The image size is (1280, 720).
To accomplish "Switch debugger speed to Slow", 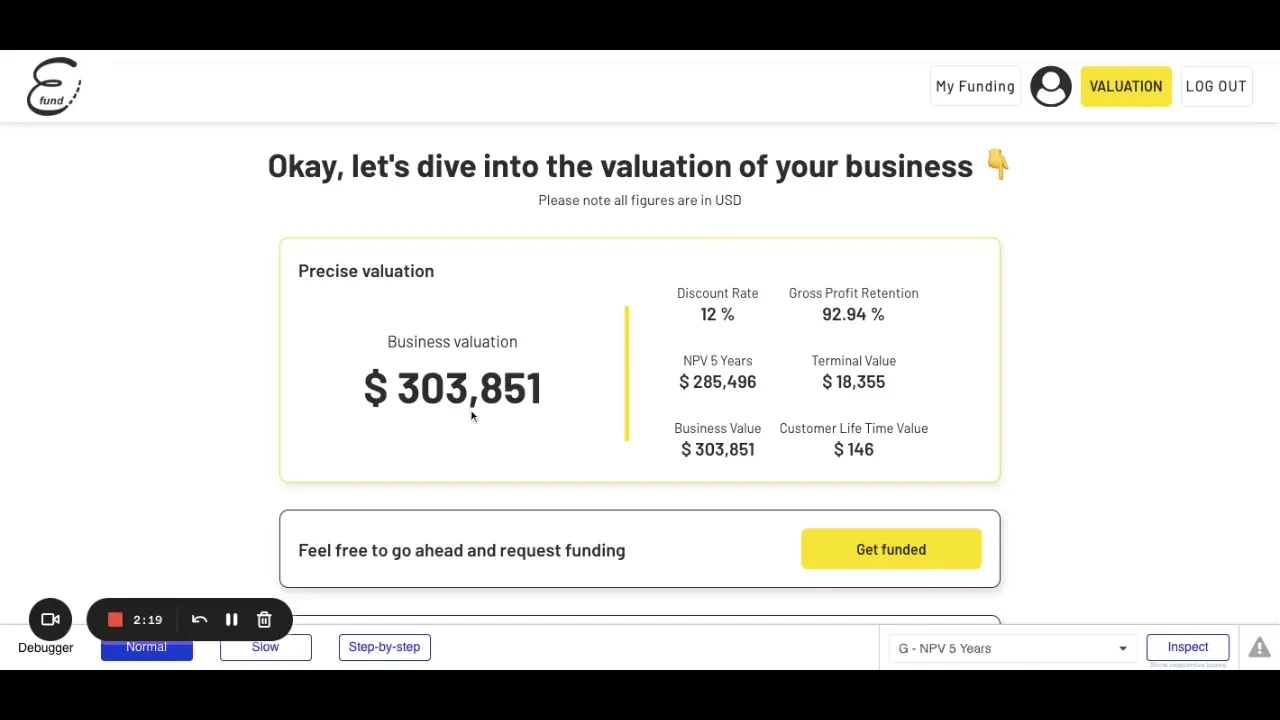I will (x=265, y=647).
